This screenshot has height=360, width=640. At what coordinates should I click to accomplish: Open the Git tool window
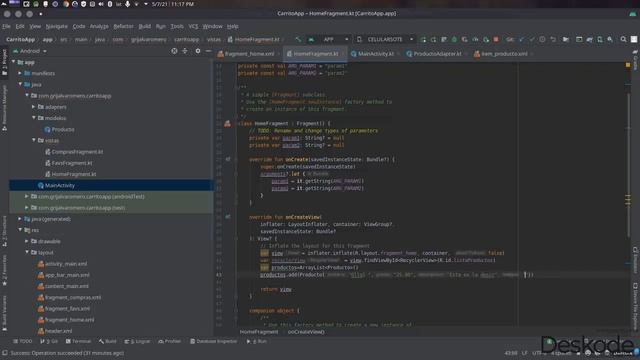[x=49, y=341]
